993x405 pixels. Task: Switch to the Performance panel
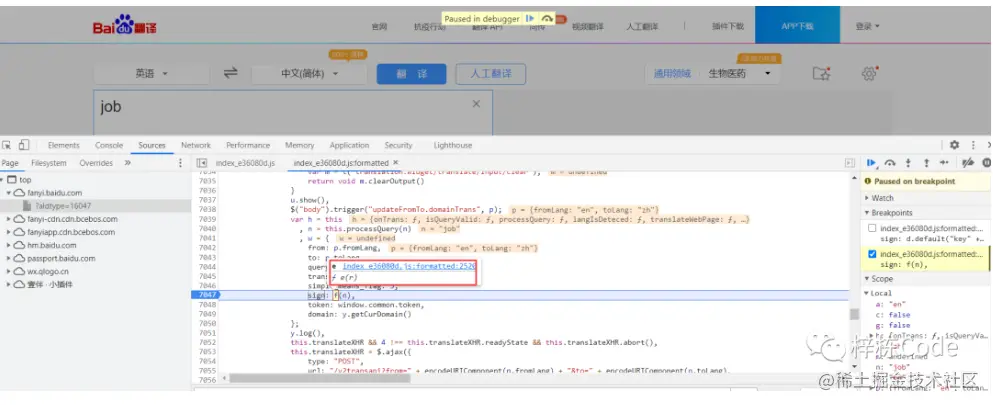pos(248,145)
